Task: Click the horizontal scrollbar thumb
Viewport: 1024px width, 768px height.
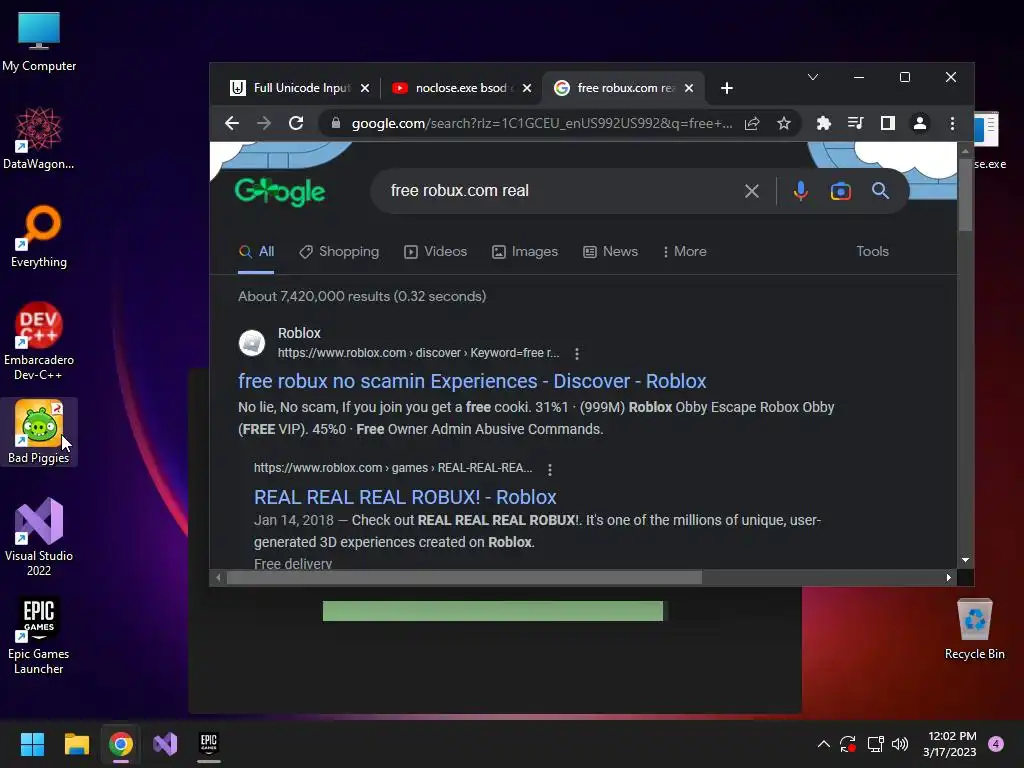Action: 464,577
